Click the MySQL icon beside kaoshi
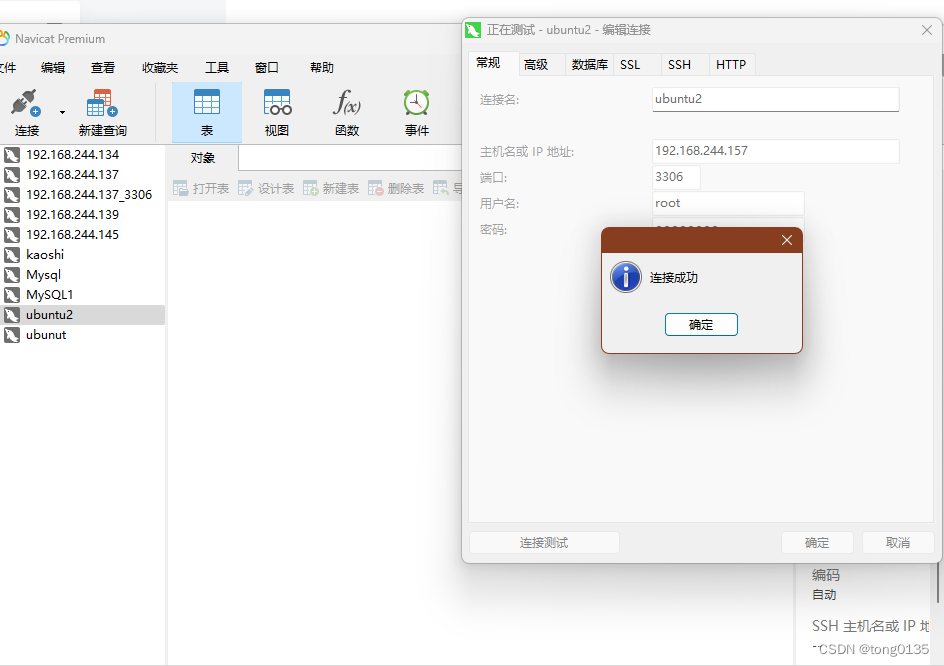This screenshot has width=944, height=666. click(x=12, y=255)
